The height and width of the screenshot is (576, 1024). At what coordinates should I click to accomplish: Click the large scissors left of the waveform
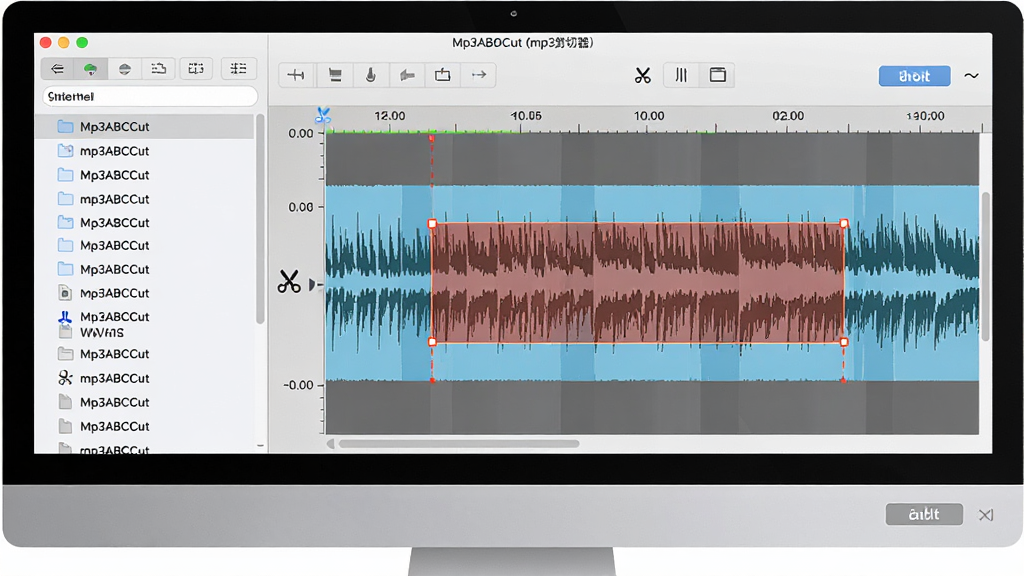click(289, 281)
